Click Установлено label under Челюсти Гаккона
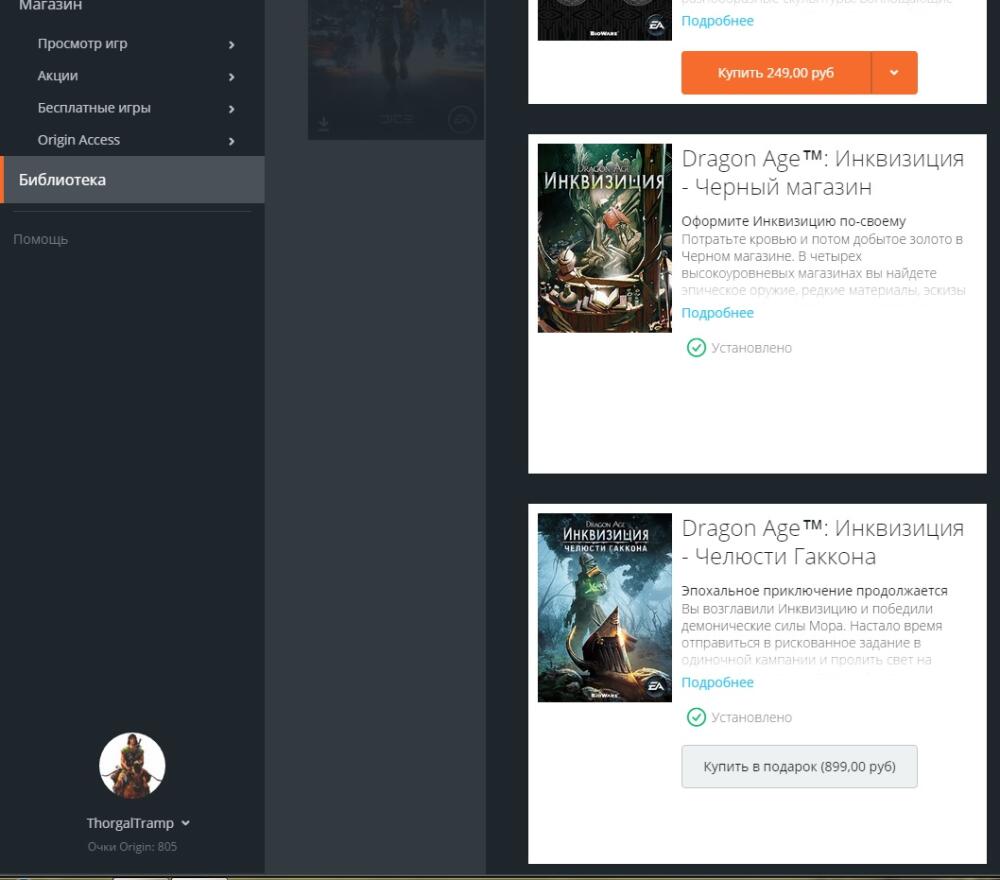1000x880 pixels. [751, 717]
